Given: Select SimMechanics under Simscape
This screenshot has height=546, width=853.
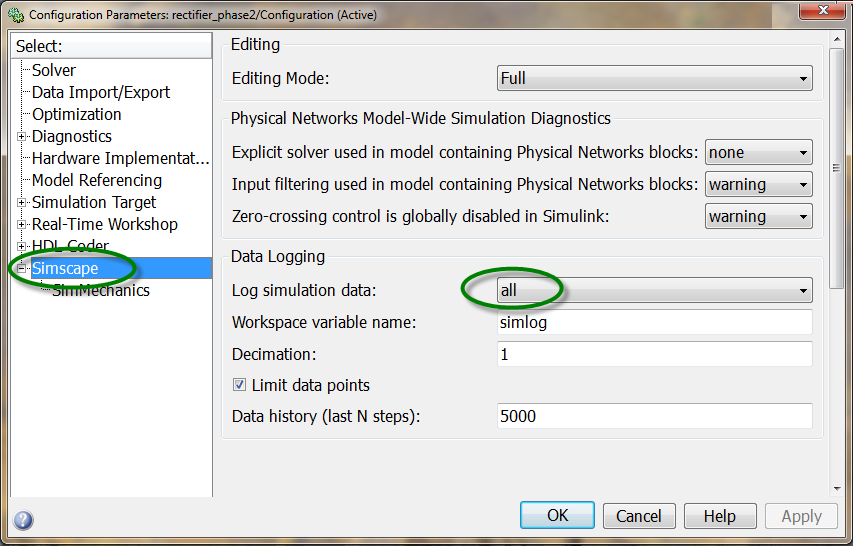Looking at the screenshot, I should point(100,290).
